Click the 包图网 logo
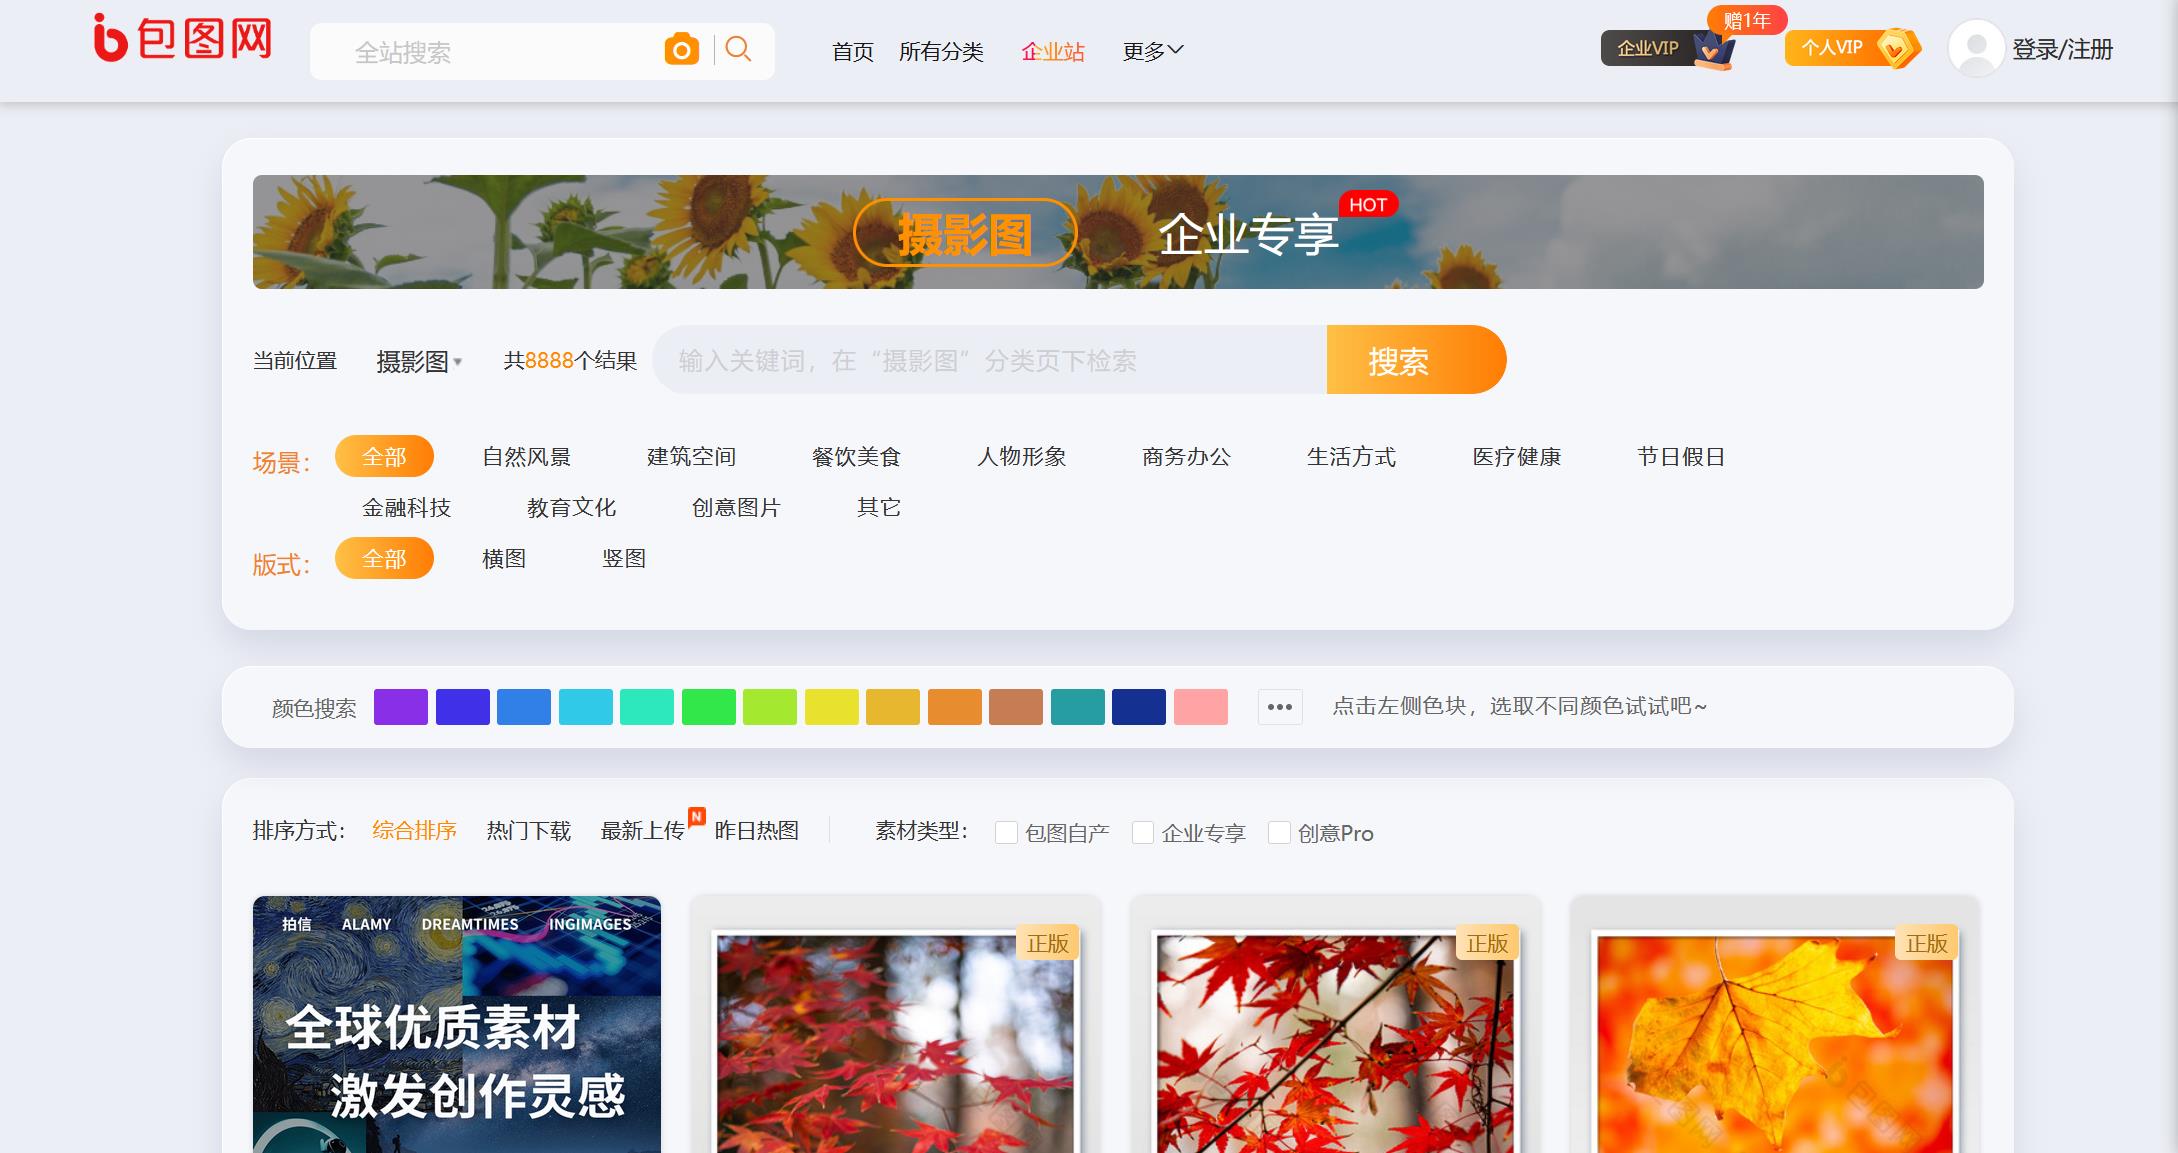This screenshot has width=2178, height=1153. pos(183,39)
